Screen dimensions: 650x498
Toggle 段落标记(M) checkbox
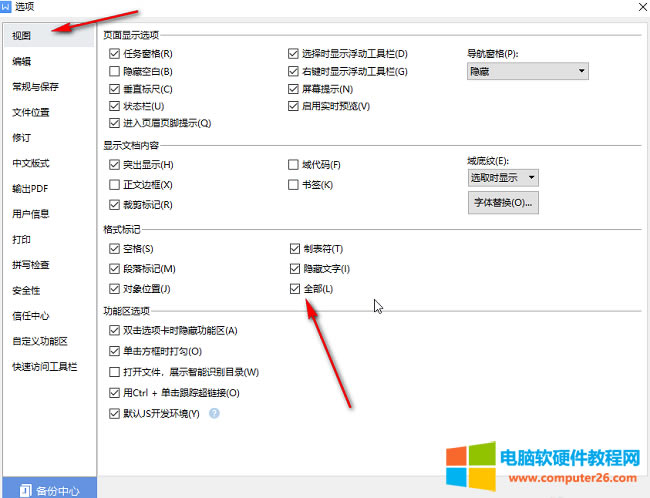click(114, 269)
